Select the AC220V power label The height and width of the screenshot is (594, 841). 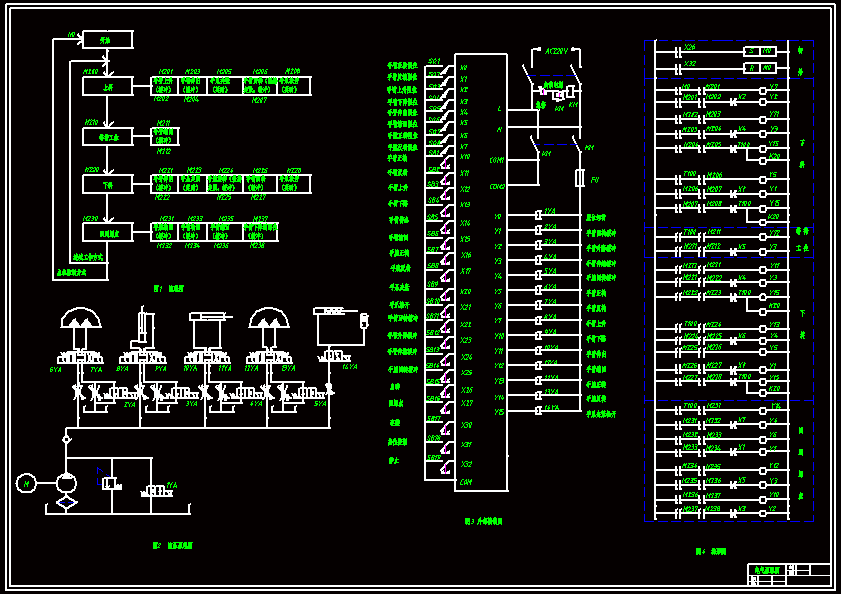(556, 52)
